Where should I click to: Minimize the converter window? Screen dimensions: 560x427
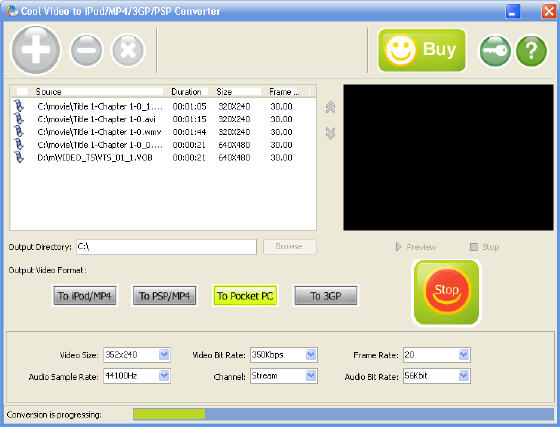click(513, 11)
